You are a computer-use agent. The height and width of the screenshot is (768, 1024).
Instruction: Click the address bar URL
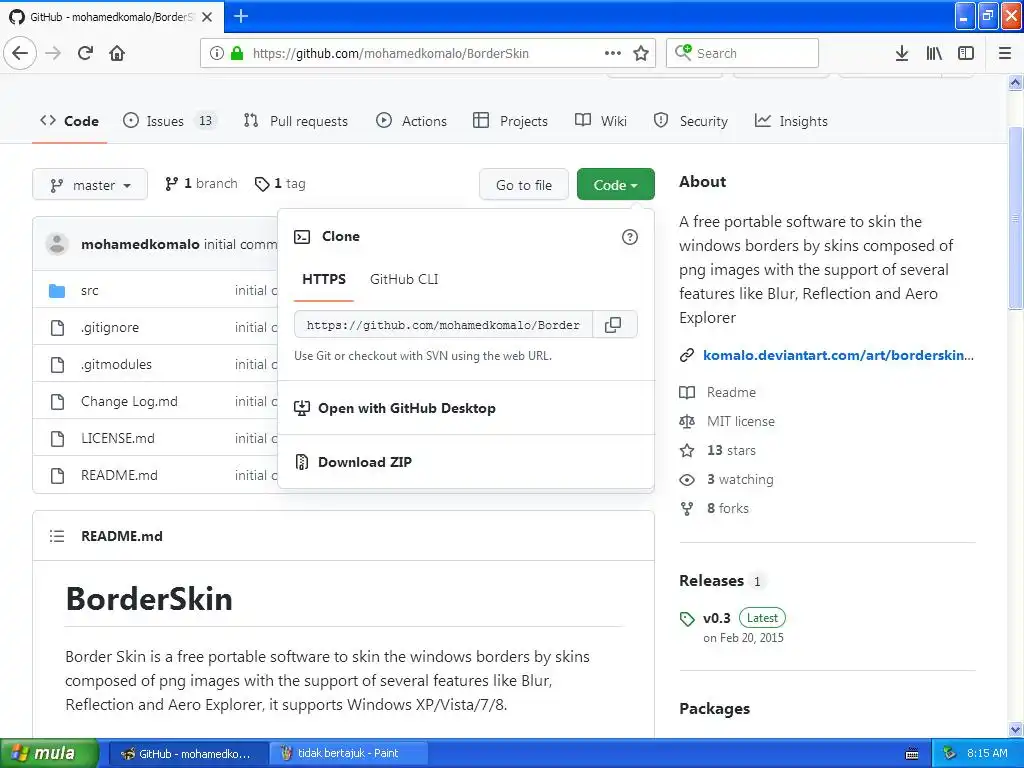[391, 54]
